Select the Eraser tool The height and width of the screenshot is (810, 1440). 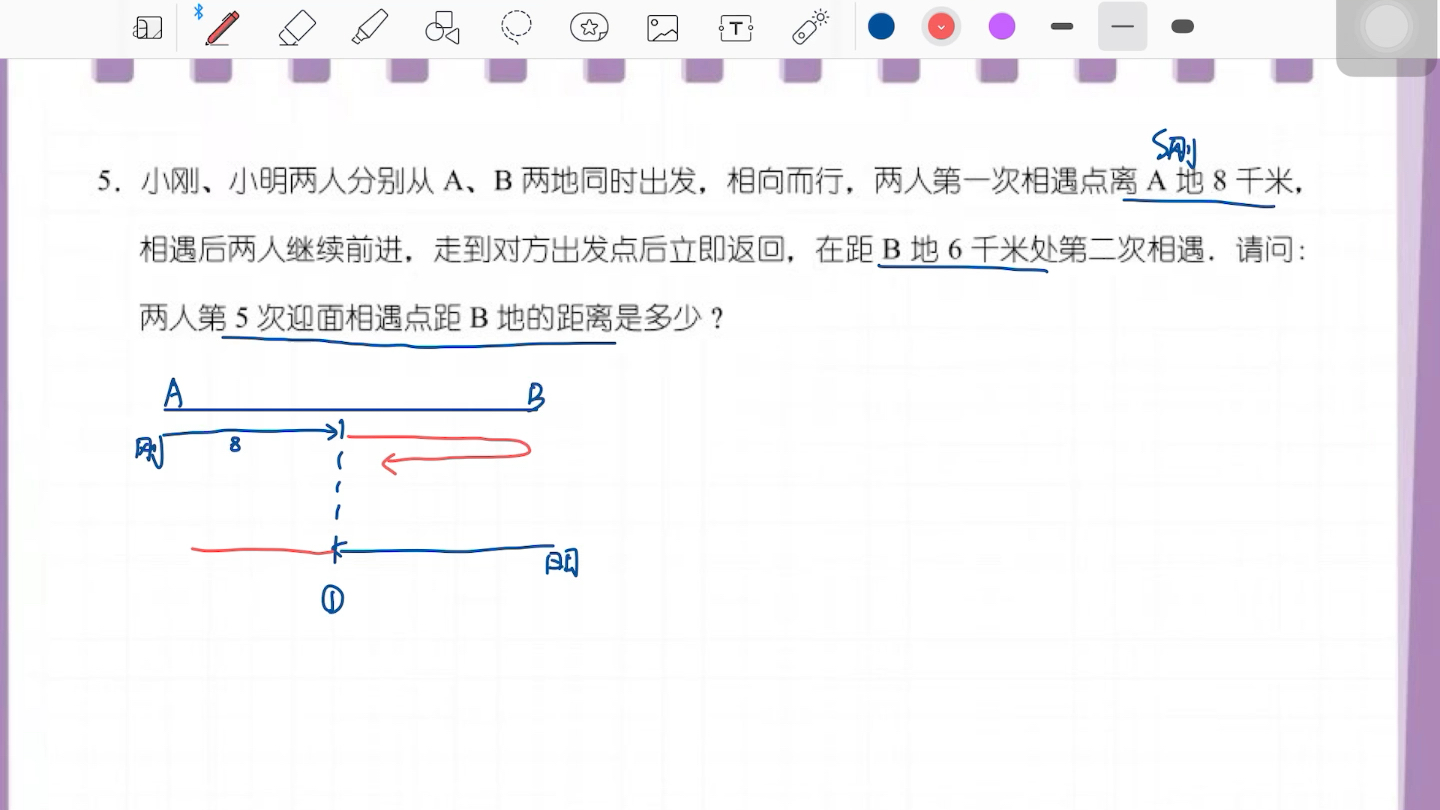tap(297, 27)
